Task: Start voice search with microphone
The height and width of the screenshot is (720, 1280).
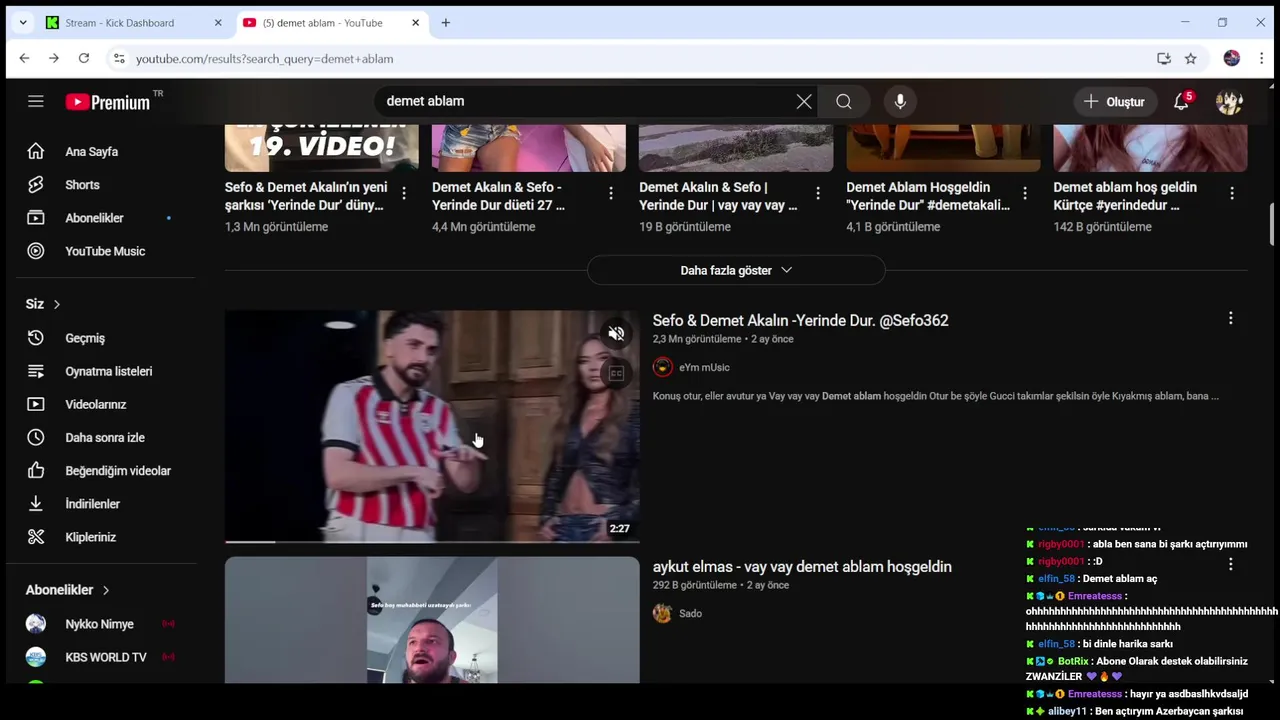Action: pyautogui.click(x=900, y=101)
